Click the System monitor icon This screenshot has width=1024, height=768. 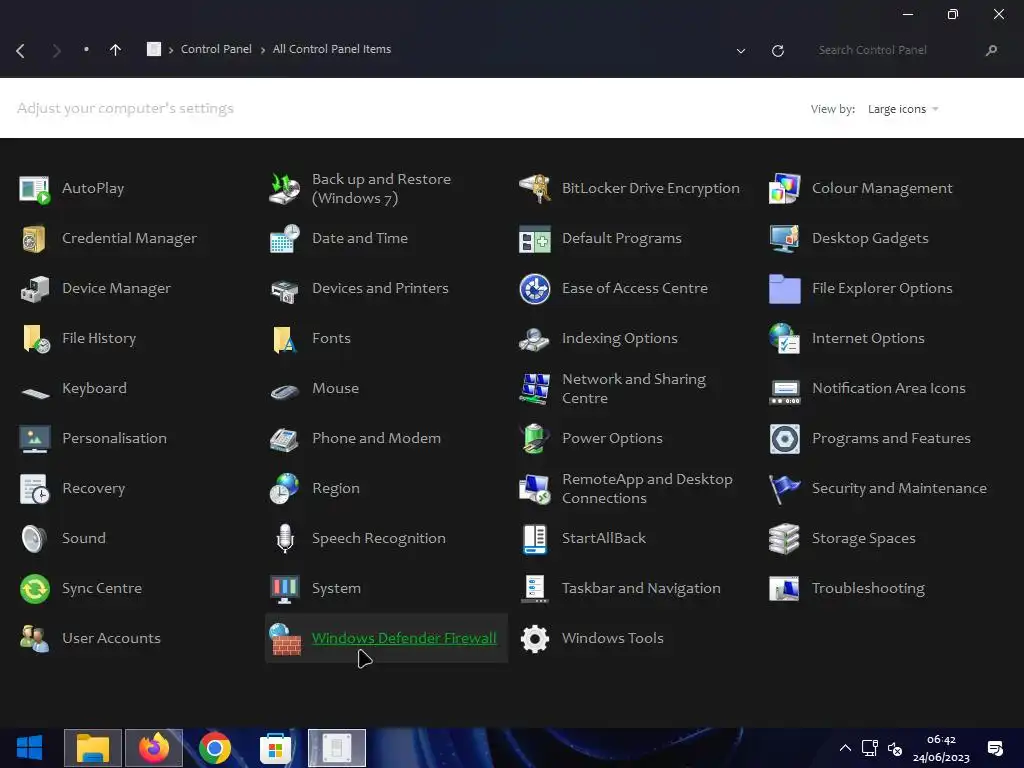coord(285,588)
